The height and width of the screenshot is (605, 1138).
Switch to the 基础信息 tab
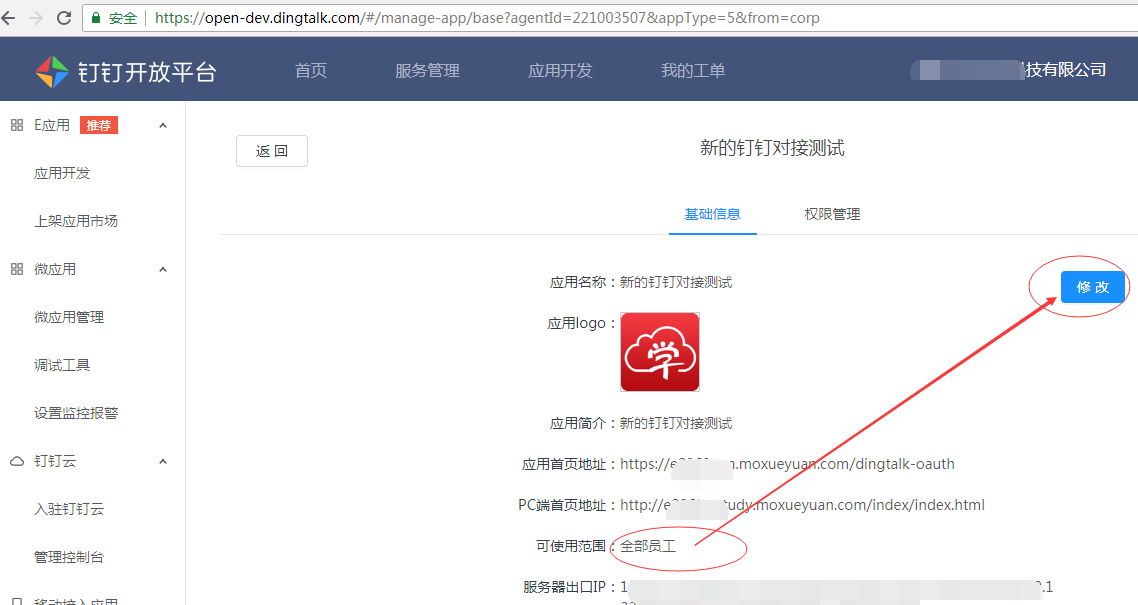tap(713, 214)
